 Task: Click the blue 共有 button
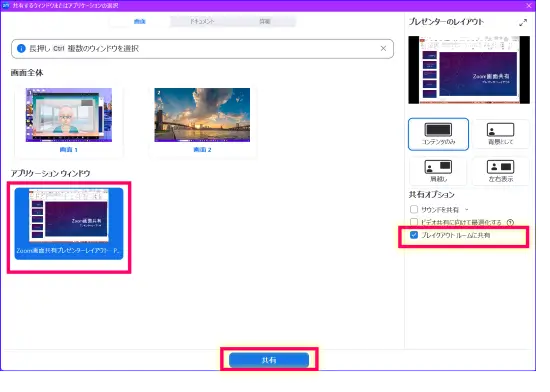(269, 360)
